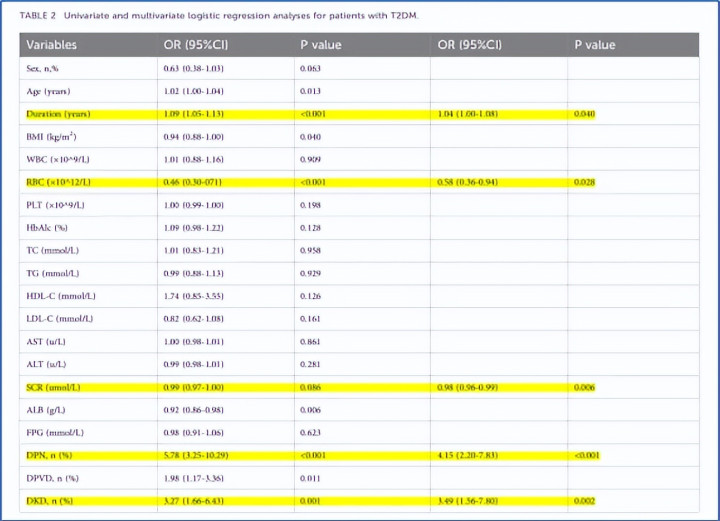720x521 pixels.
Task: Click the SCR (umol/L) variable cell
Action: click(x=55, y=386)
